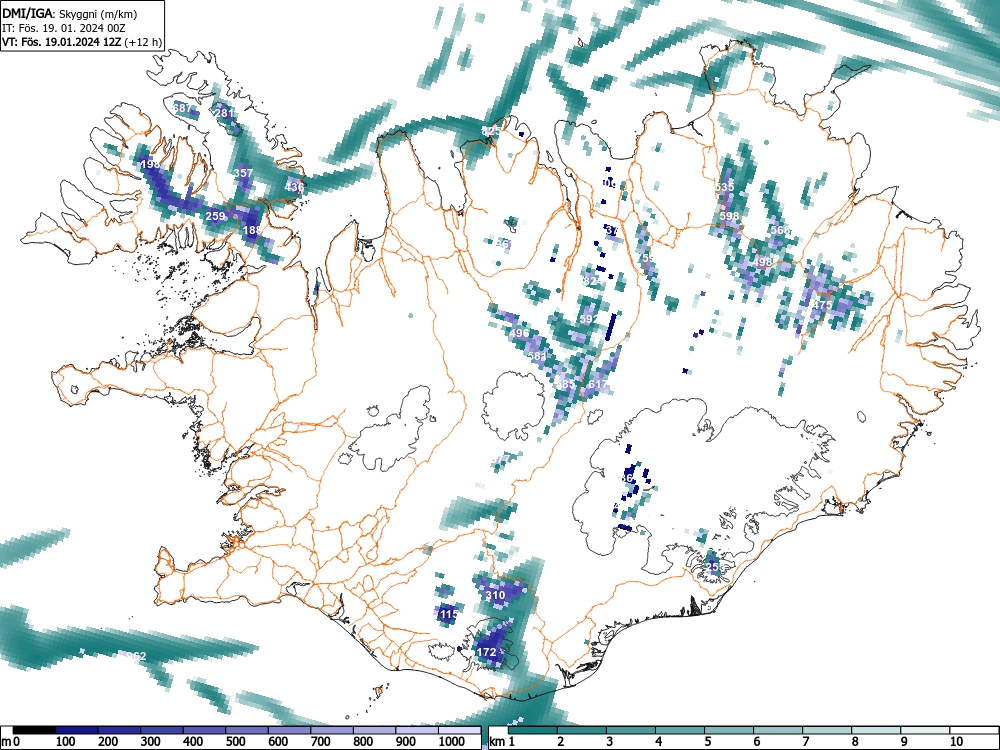The image size is (1000, 750).
Task: Click the km 1 legend label
Action: 502,742
